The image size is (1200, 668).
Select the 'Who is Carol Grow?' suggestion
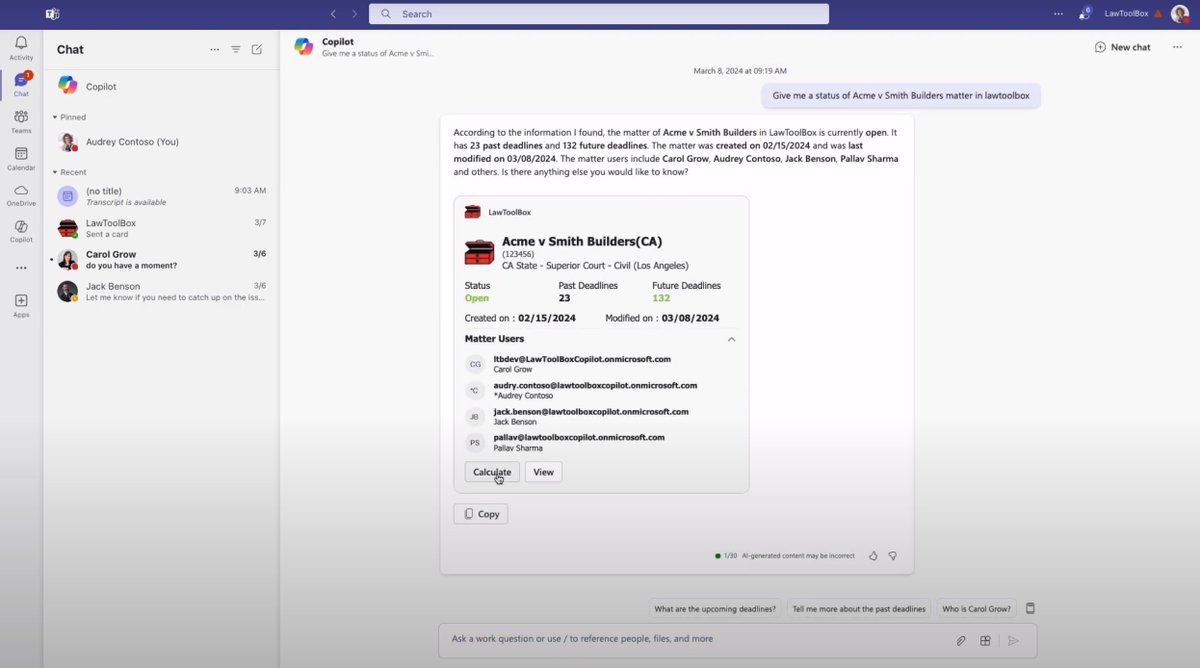(x=977, y=608)
